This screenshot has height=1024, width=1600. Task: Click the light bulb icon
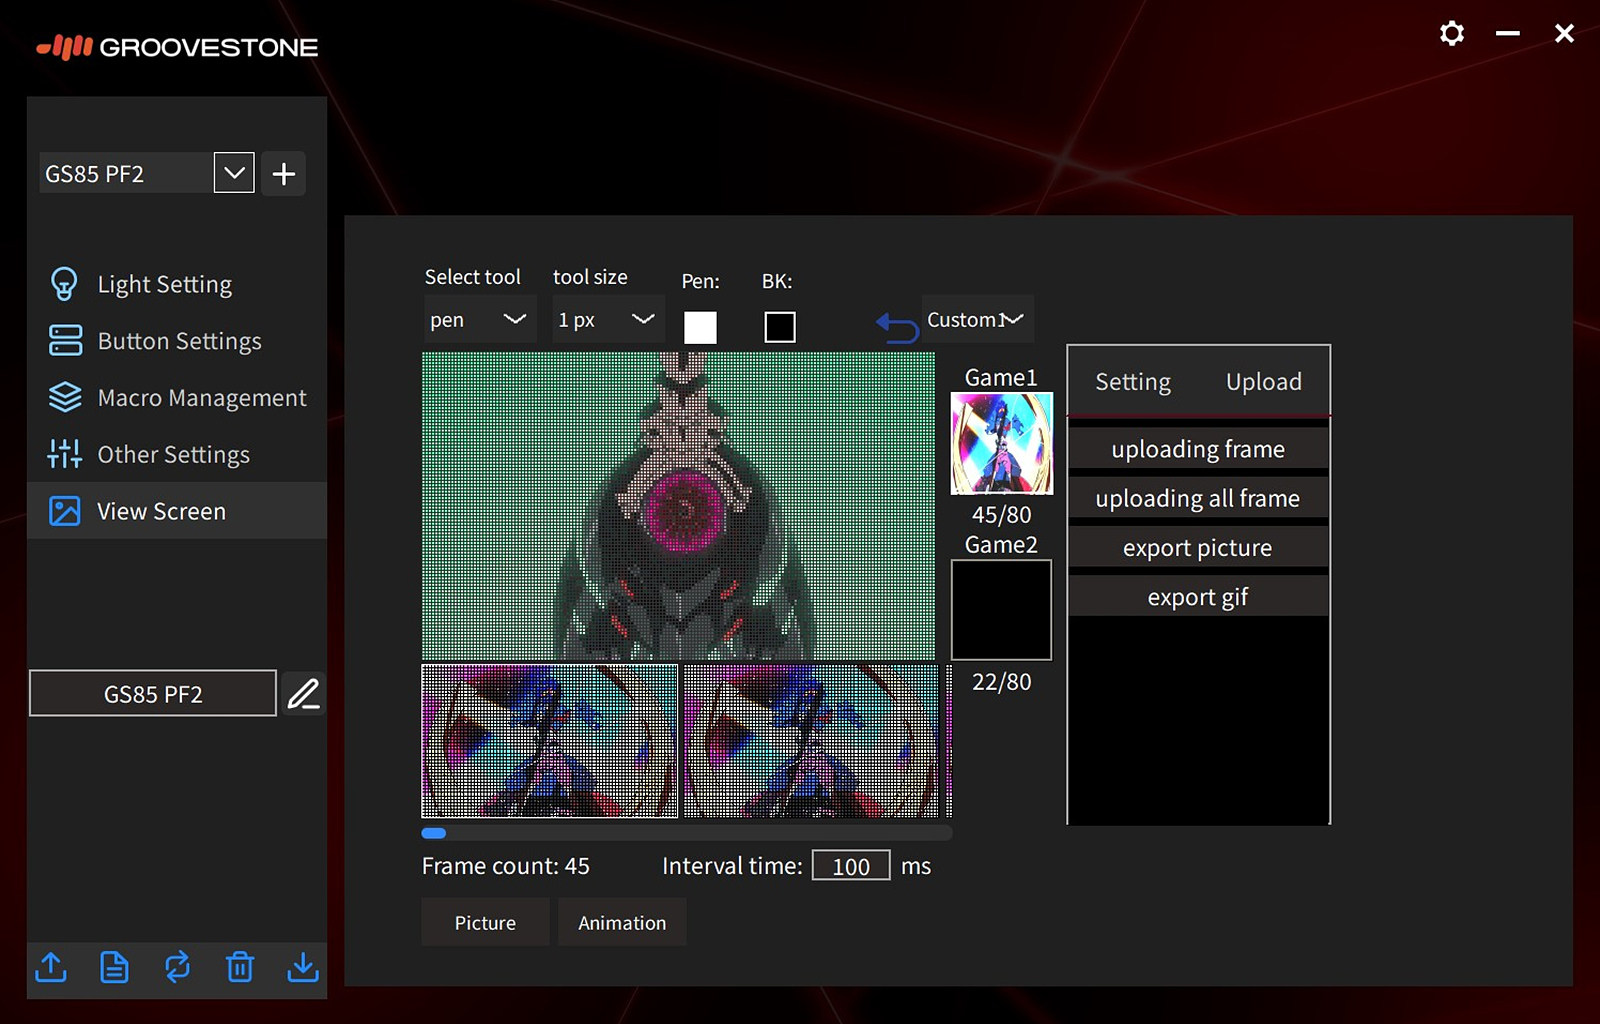click(x=64, y=284)
